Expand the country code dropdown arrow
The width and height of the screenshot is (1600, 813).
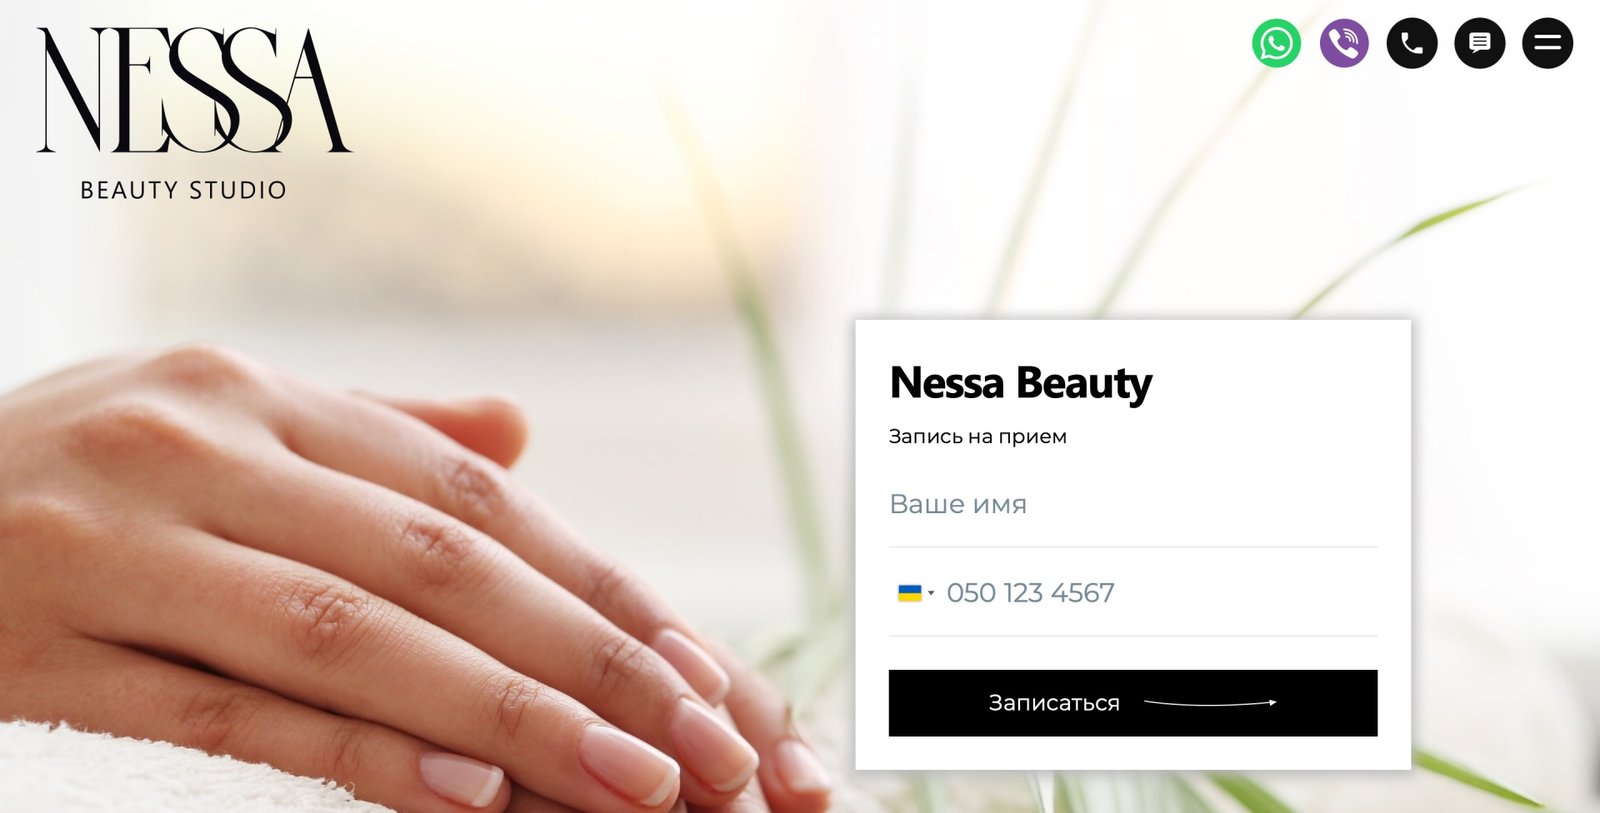tap(931, 593)
